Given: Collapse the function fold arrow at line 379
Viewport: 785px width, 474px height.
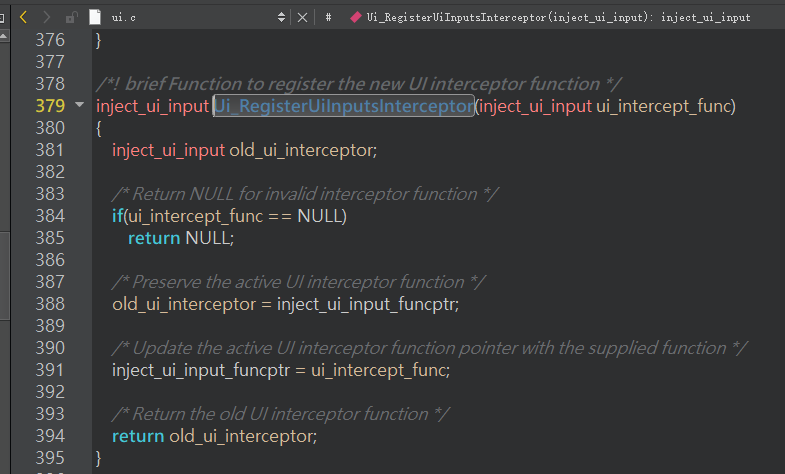Looking at the screenshot, I should tap(79, 105).
